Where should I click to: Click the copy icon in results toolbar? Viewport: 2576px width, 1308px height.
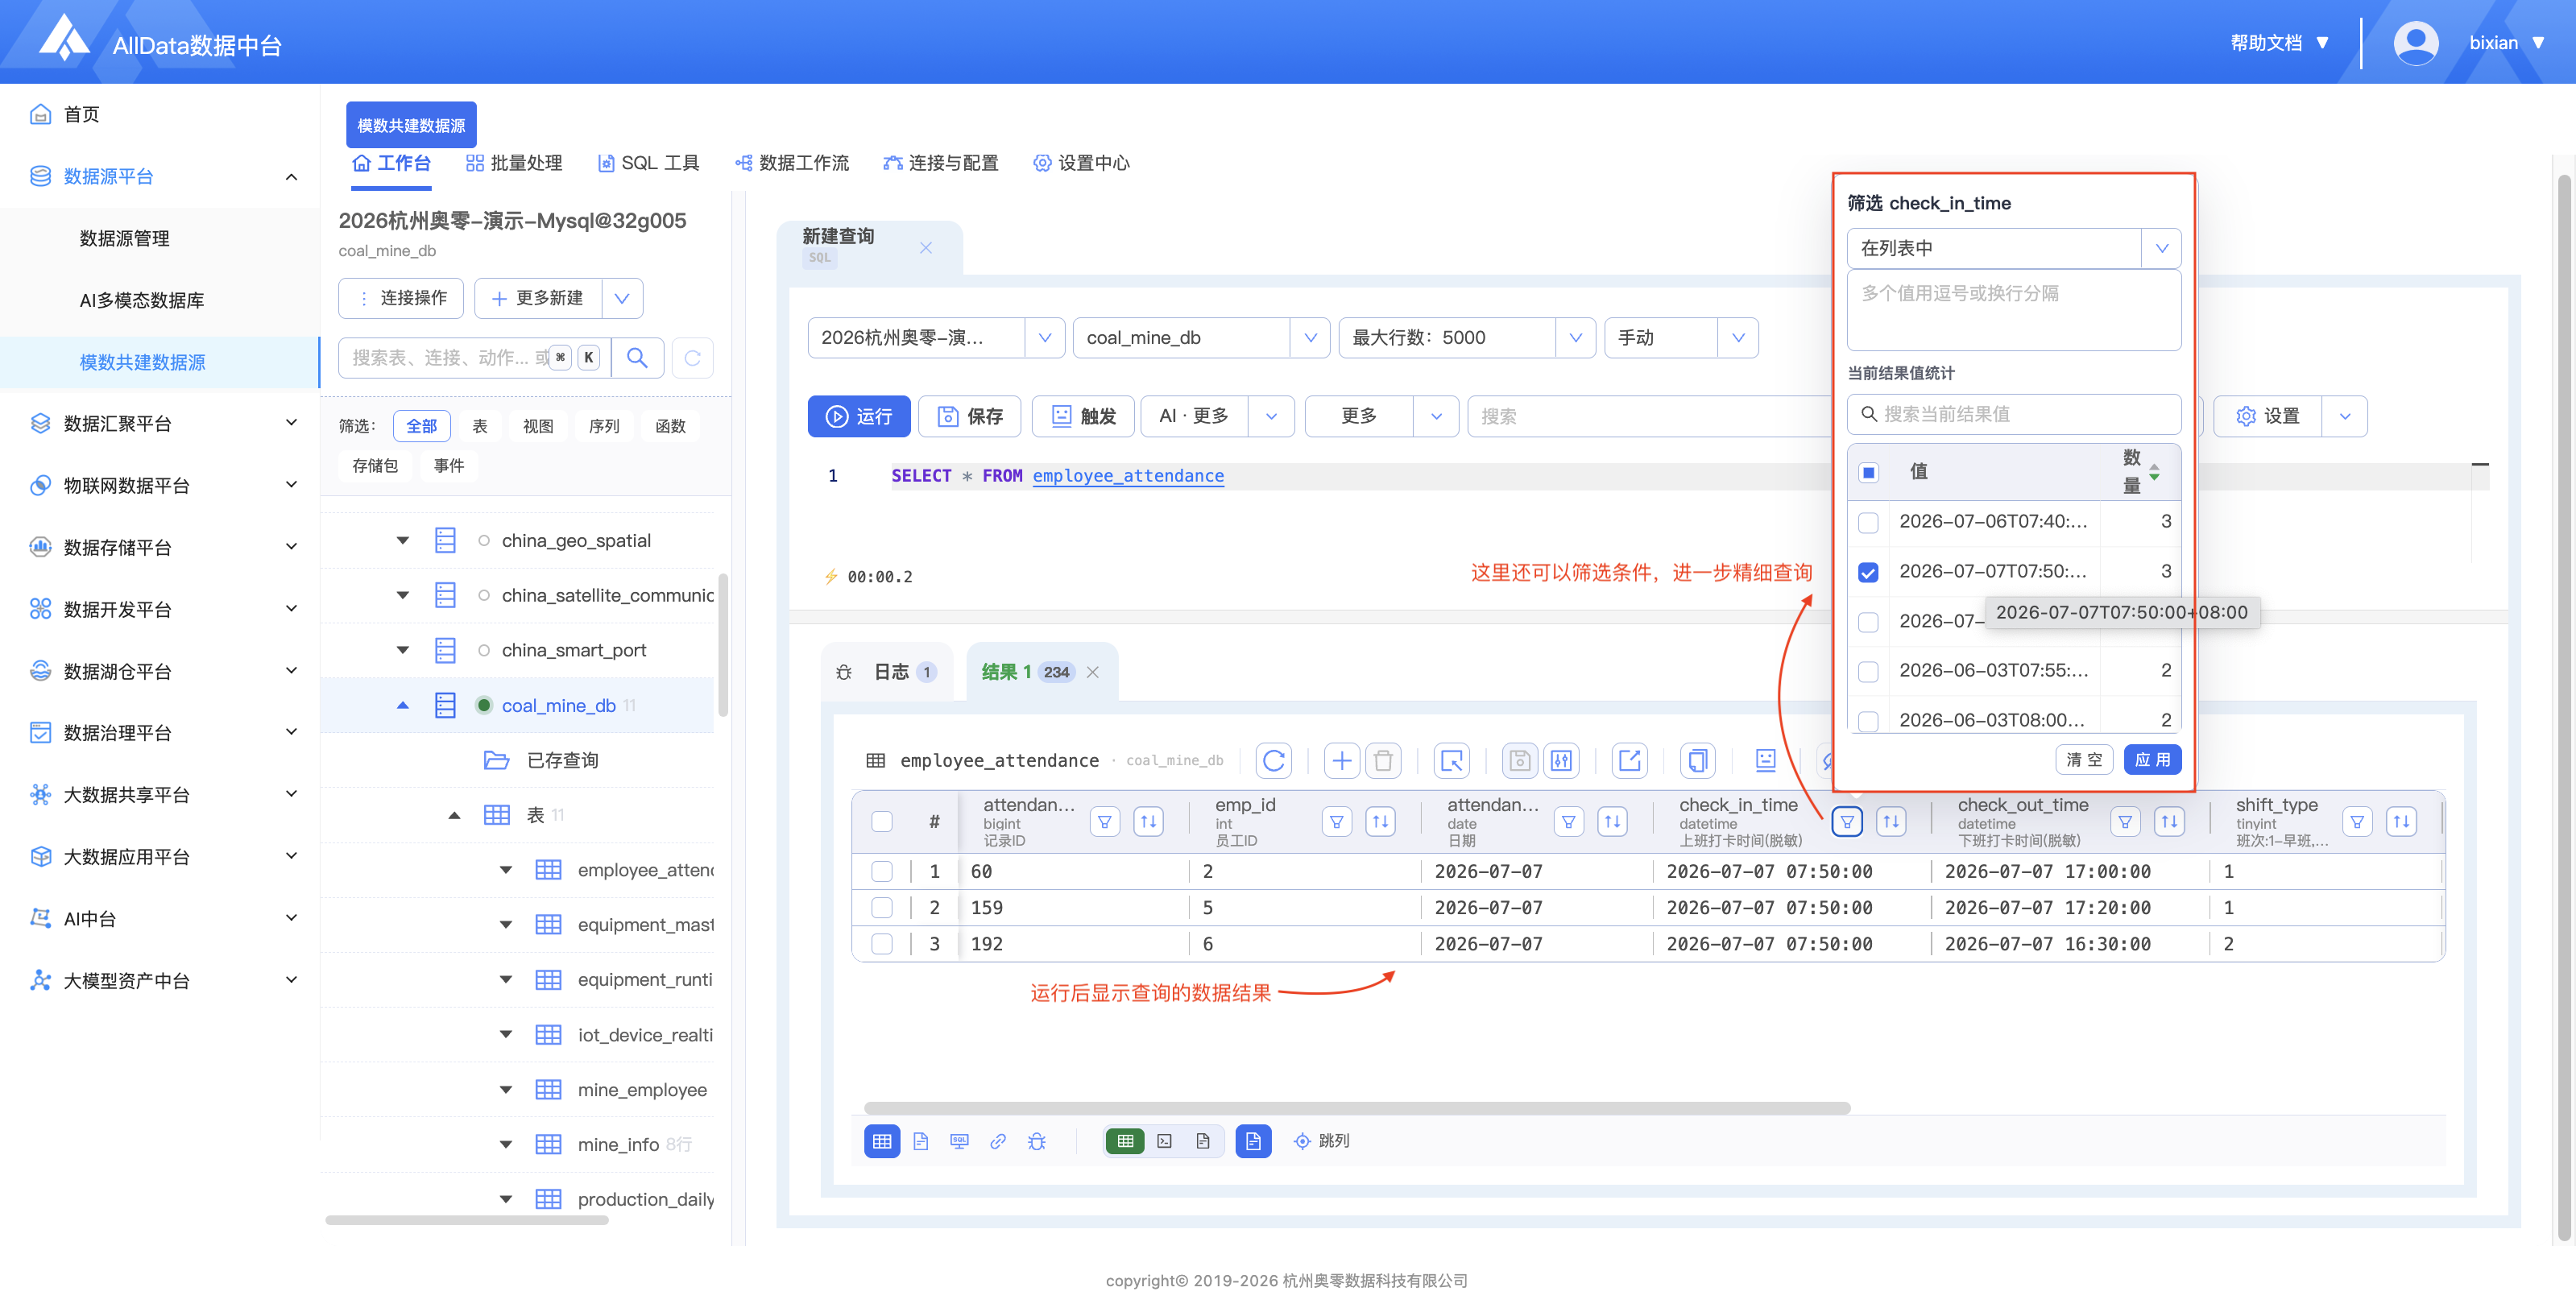point(1697,760)
